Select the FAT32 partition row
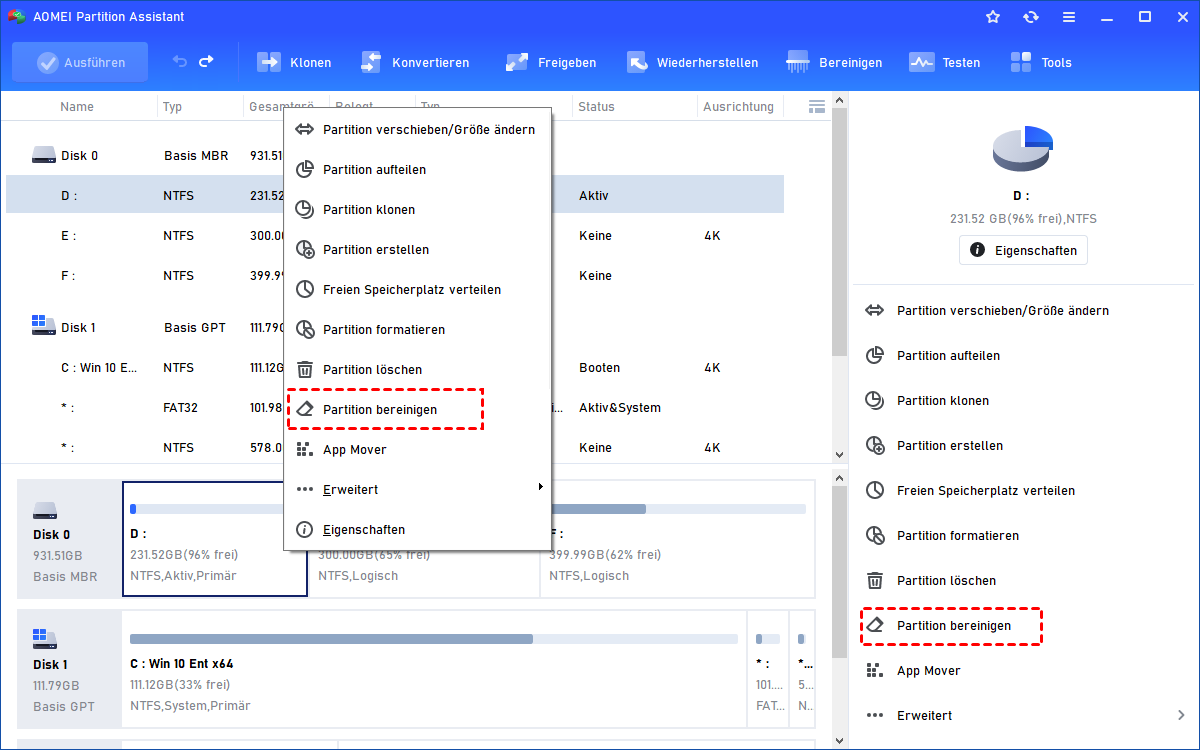The height and width of the screenshot is (750, 1200). point(395,408)
